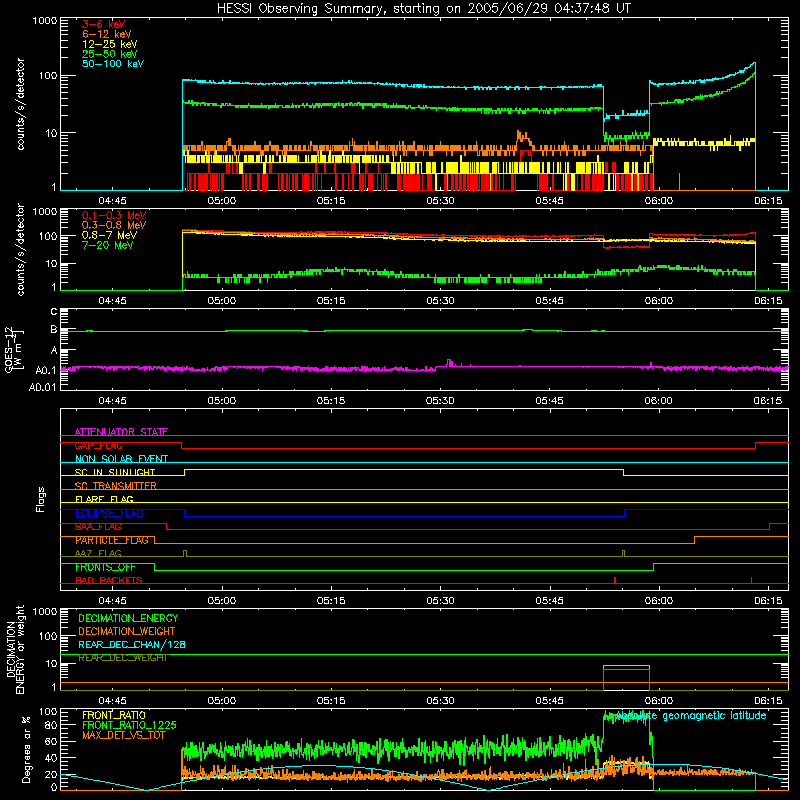The height and width of the screenshot is (800, 800).
Task: Click the 05:45 tick under the MeV panel
Action: point(549,301)
